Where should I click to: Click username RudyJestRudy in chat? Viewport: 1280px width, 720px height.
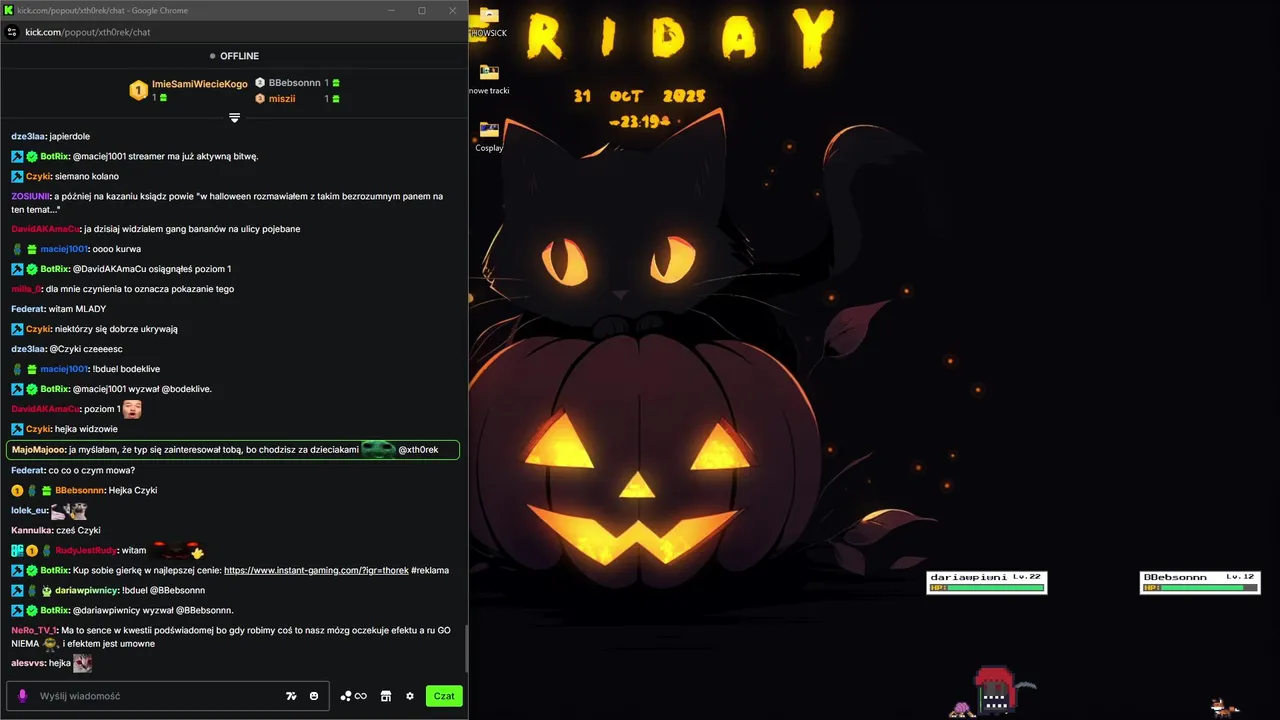[x=86, y=550]
